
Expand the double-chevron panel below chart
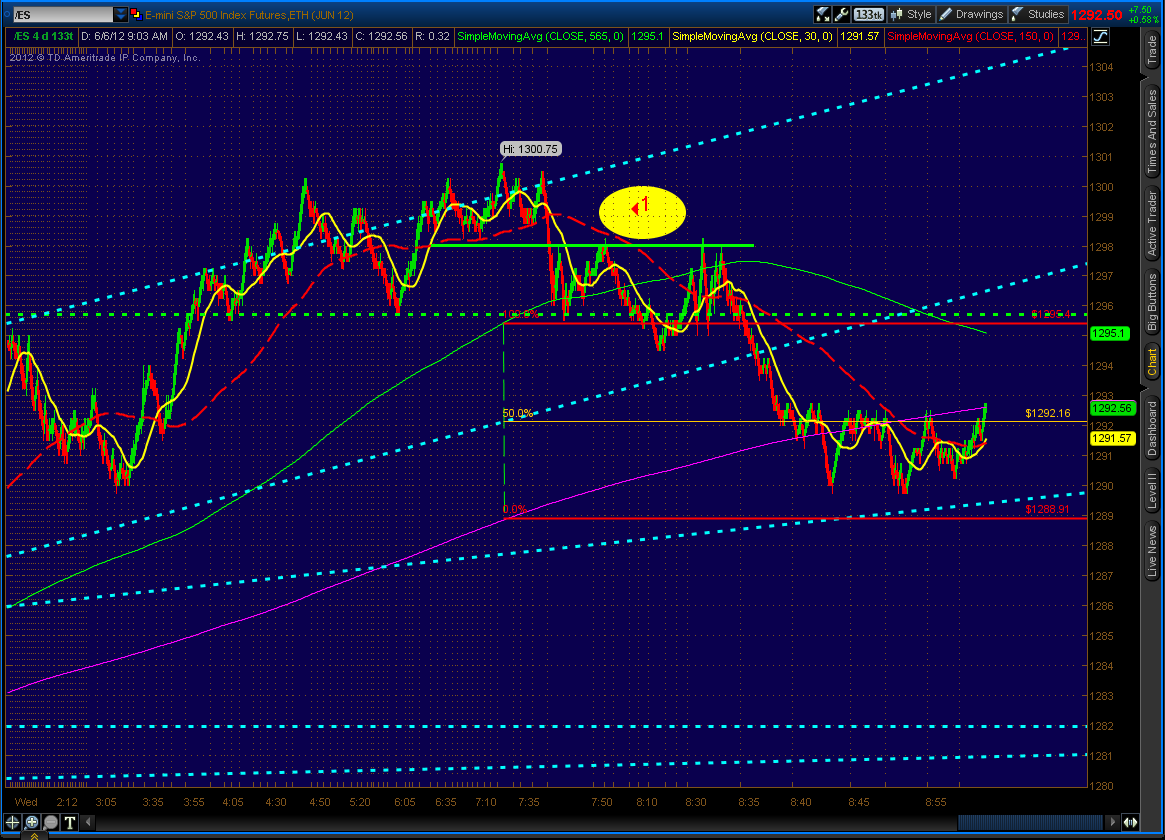point(34,836)
